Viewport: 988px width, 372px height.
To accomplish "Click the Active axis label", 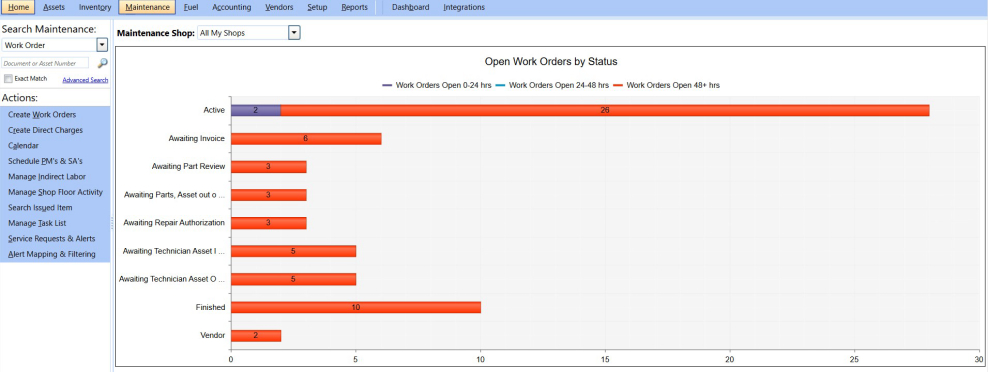I will pyautogui.click(x=214, y=110).
